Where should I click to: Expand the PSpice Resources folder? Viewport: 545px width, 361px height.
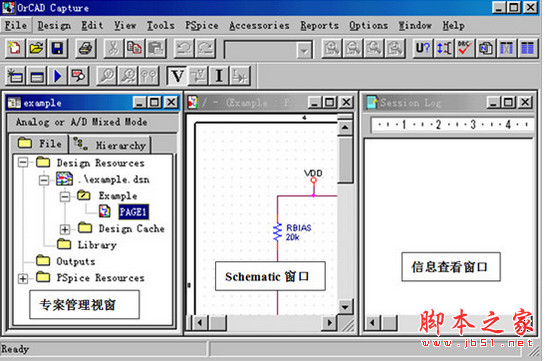23,278
